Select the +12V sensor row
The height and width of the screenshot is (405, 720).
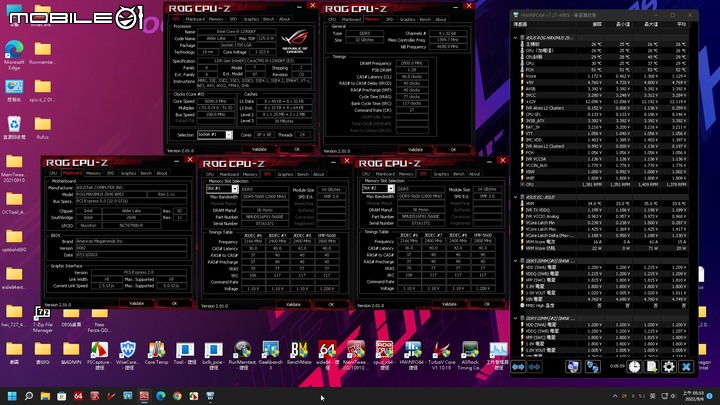(x=603, y=101)
